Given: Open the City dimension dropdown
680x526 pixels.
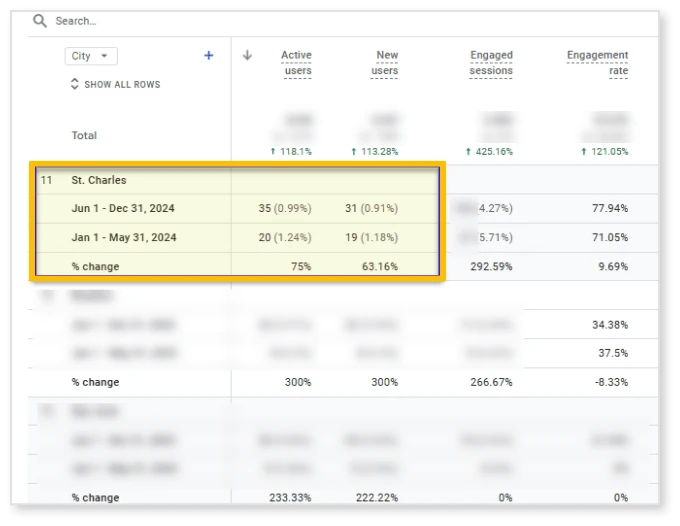Looking at the screenshot, I should [x=91, y=56].
